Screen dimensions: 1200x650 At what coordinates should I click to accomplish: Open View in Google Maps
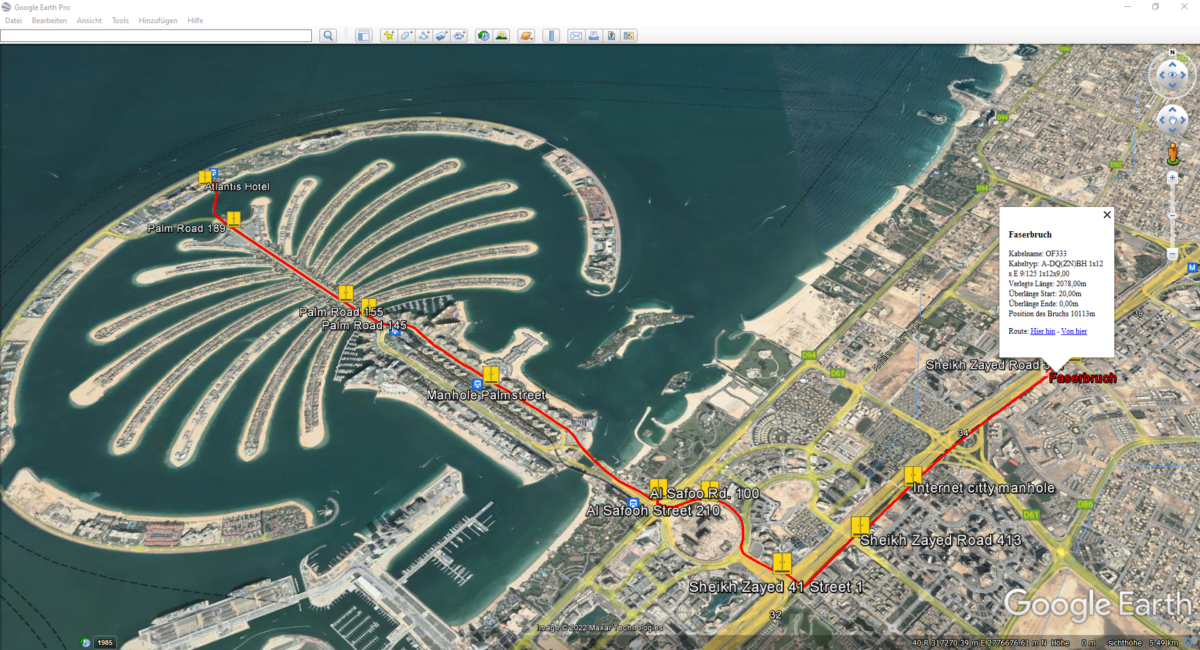pos(630,35)
